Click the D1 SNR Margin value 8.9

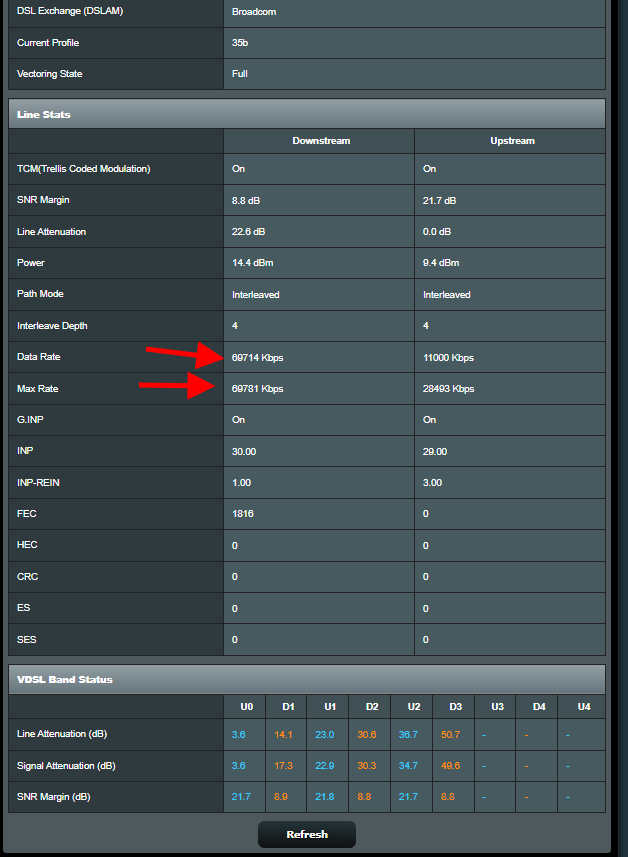281,797
